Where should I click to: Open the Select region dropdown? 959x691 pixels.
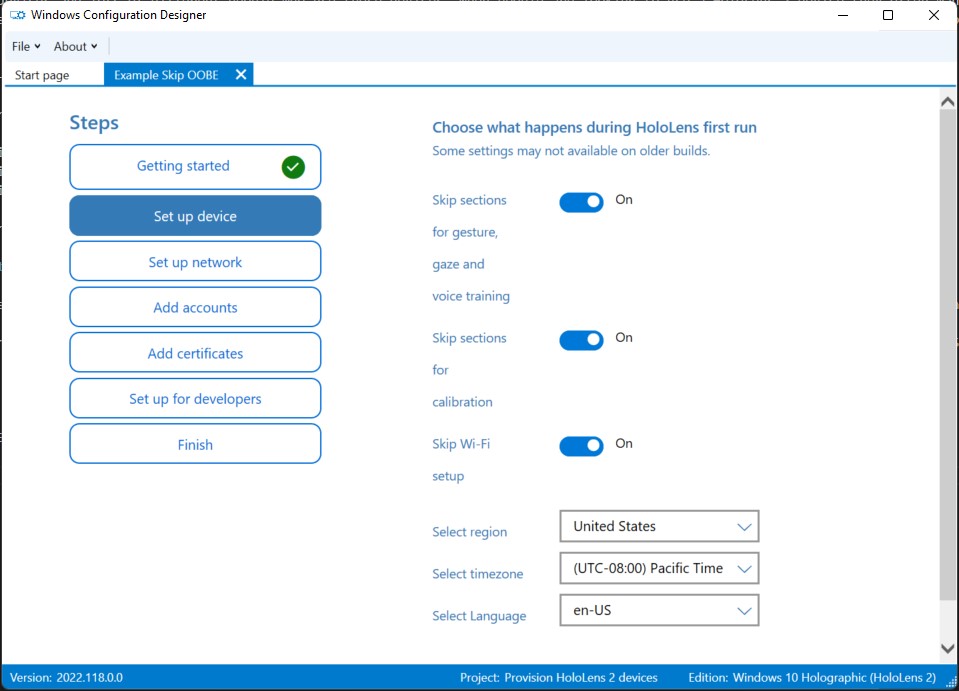tap(659, 526)
